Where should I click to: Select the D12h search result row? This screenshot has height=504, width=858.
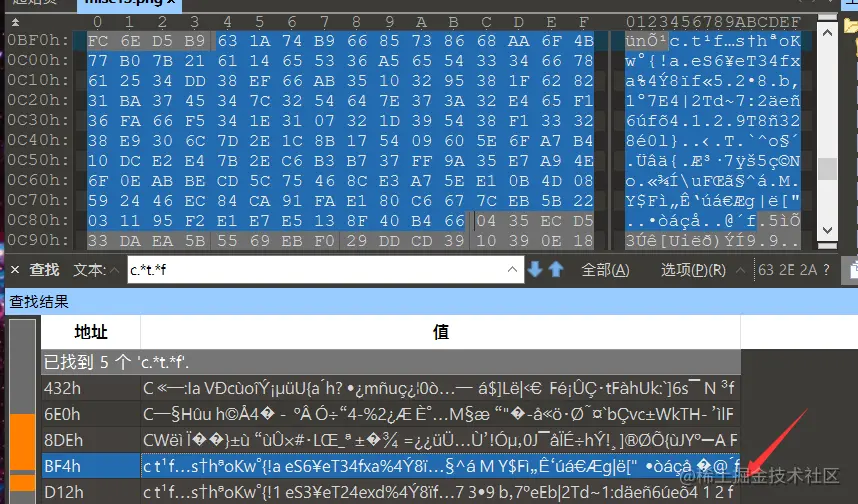391,492
